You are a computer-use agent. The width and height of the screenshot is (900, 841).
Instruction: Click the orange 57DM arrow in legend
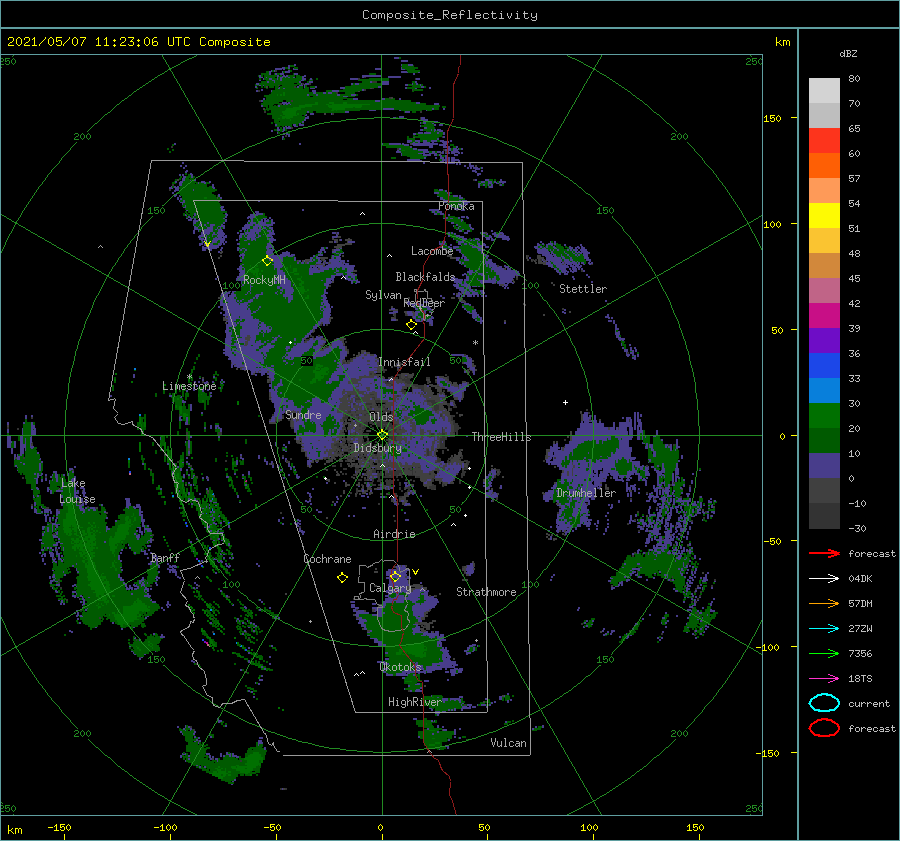point(824,603)
